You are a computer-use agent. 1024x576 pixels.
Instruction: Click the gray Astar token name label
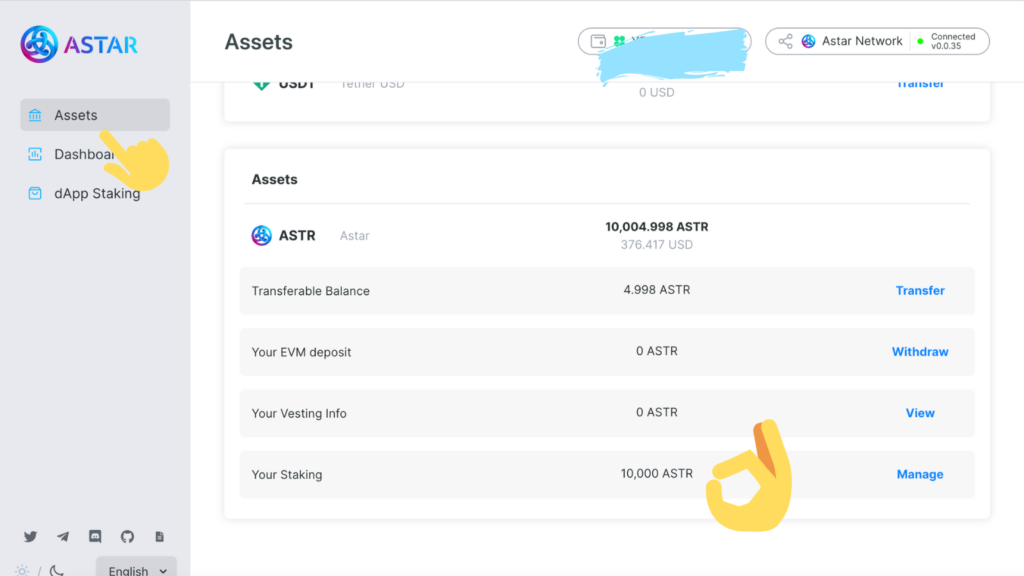(355, 236)
